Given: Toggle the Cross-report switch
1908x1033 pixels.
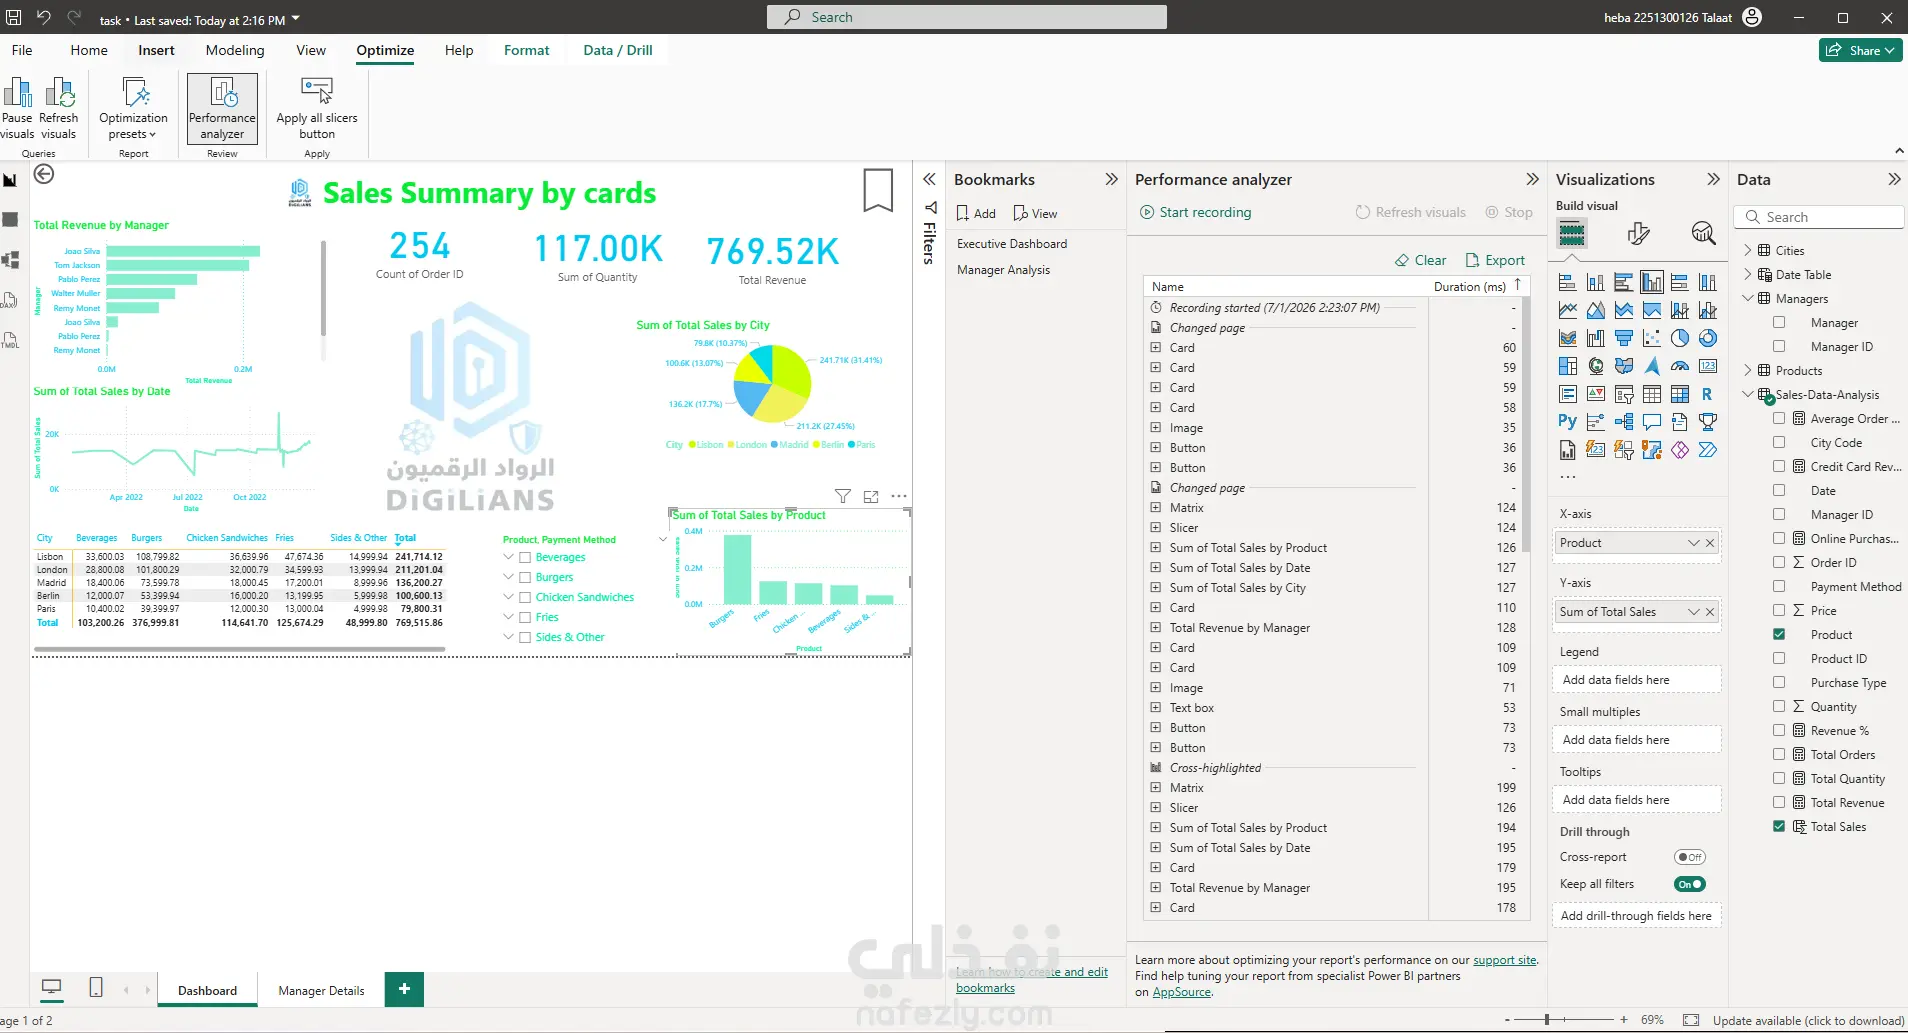Looking at the screenshot, I should tap(1690, 857).
